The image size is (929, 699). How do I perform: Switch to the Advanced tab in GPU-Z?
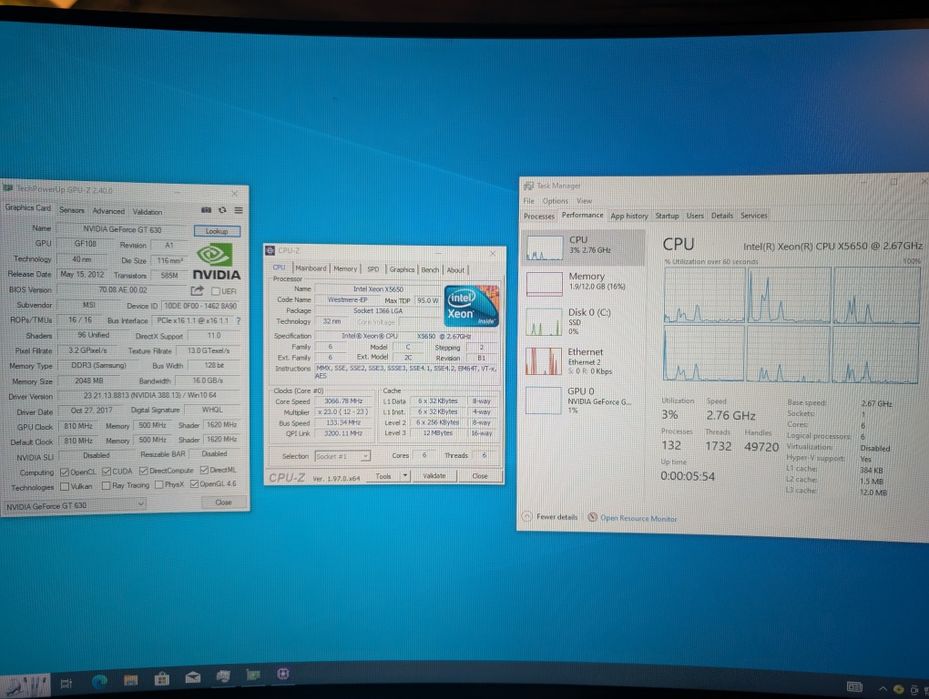(108, 211)
